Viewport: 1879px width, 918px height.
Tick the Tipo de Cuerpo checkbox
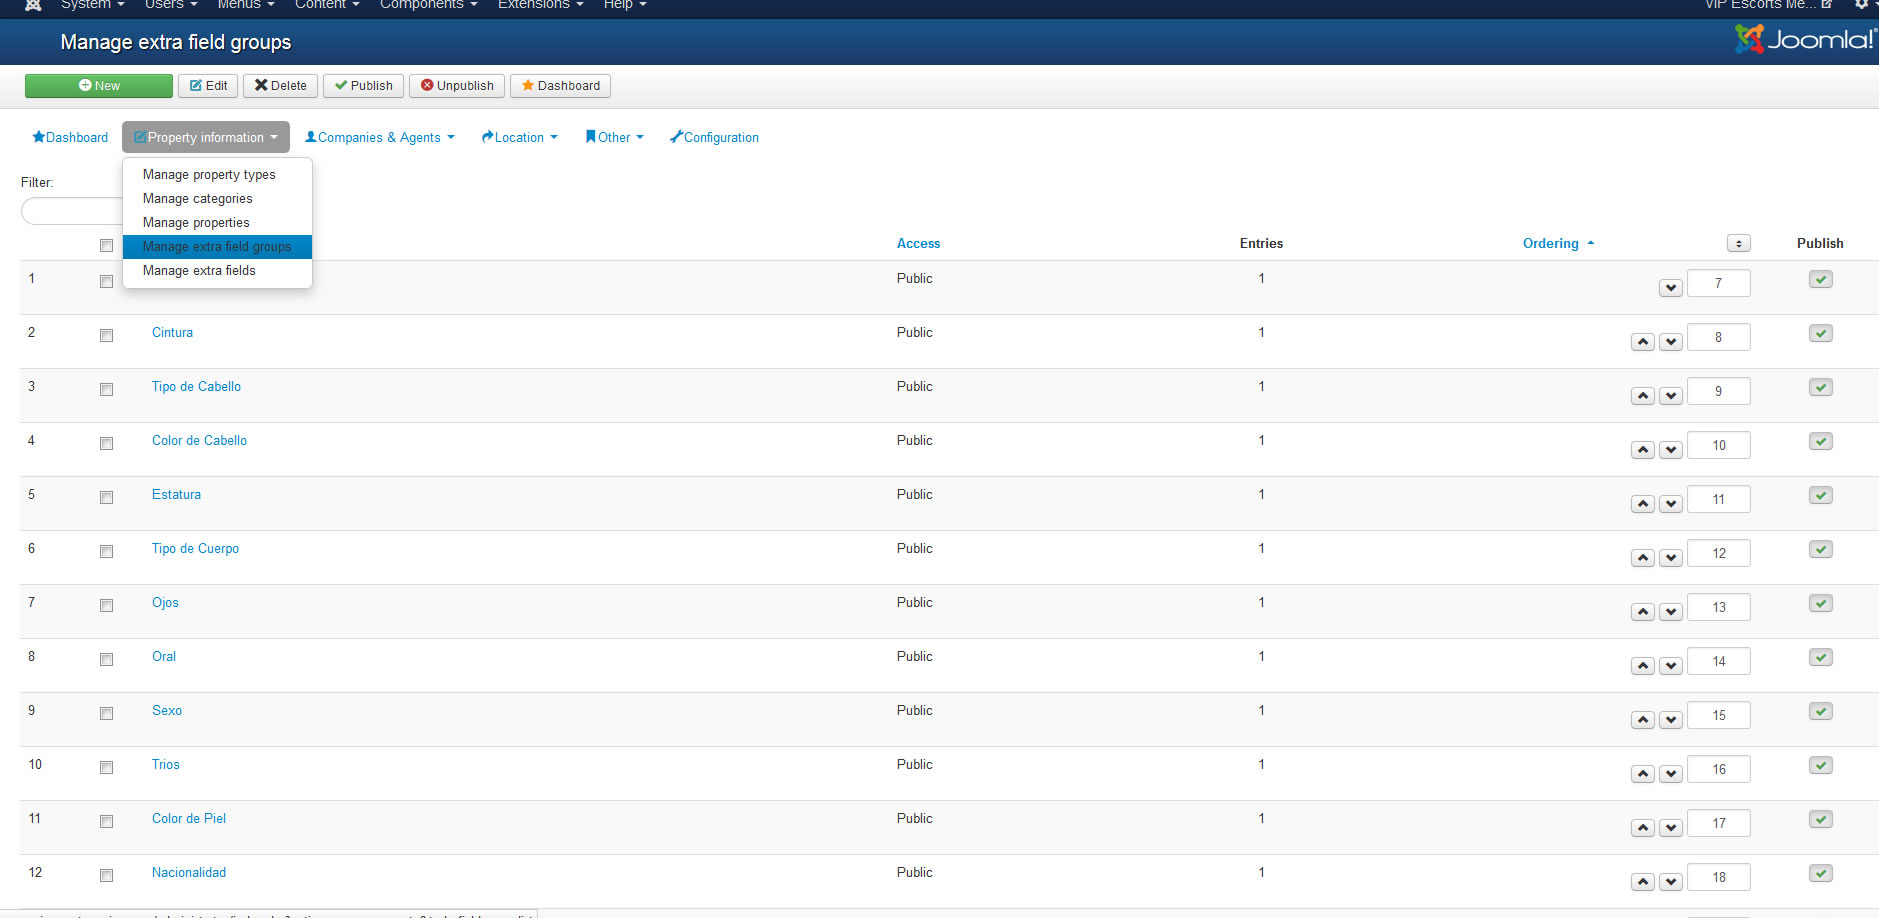(106, 552)
